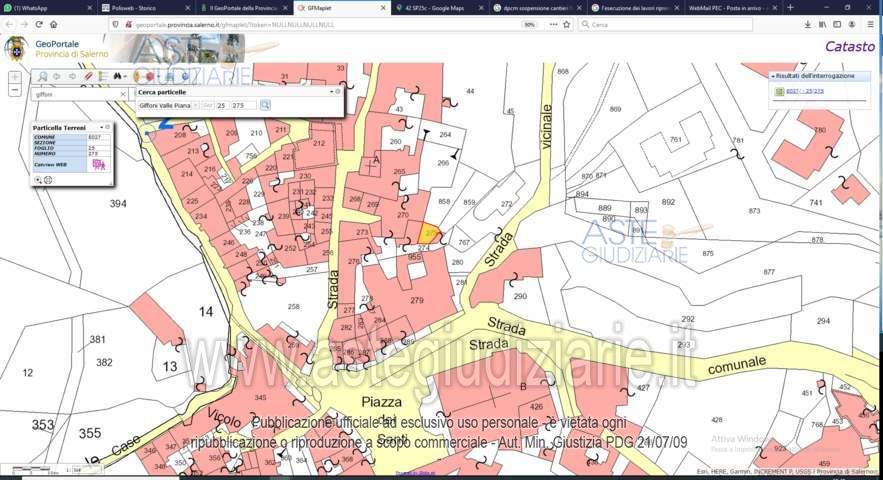
Task: Clear the giffoni search text box
Action: pyautogui.click(x=123, y=94)
